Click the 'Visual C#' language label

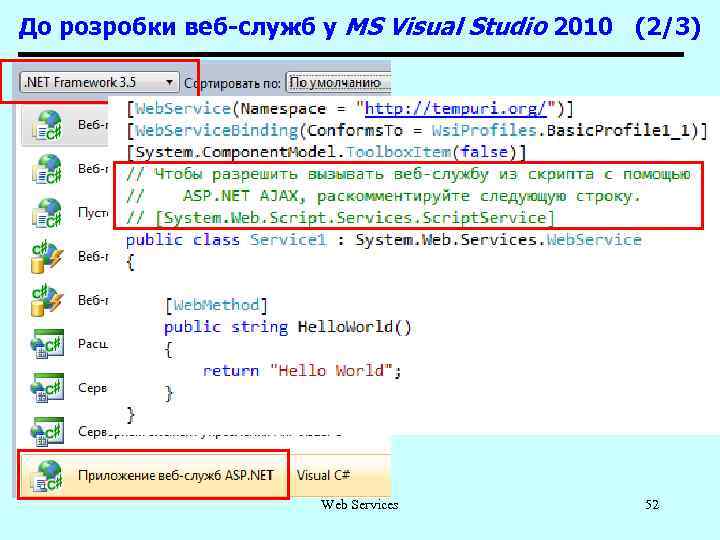pos(323,475)
